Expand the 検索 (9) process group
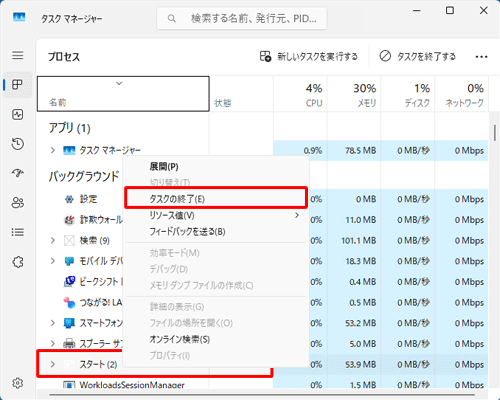 tap(52, 240)
